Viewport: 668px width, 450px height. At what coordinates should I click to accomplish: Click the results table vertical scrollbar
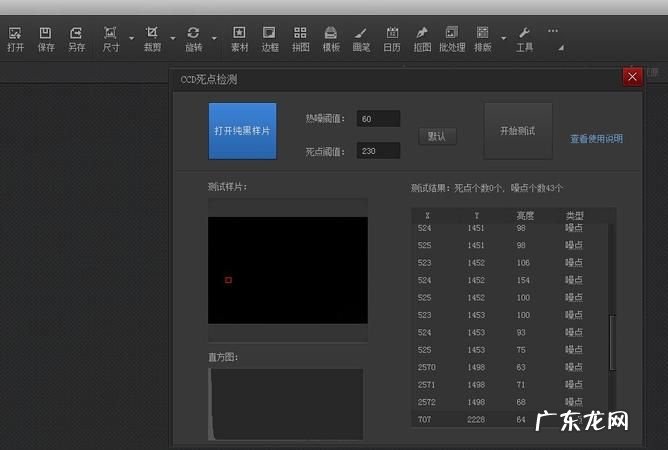[612, 340]
